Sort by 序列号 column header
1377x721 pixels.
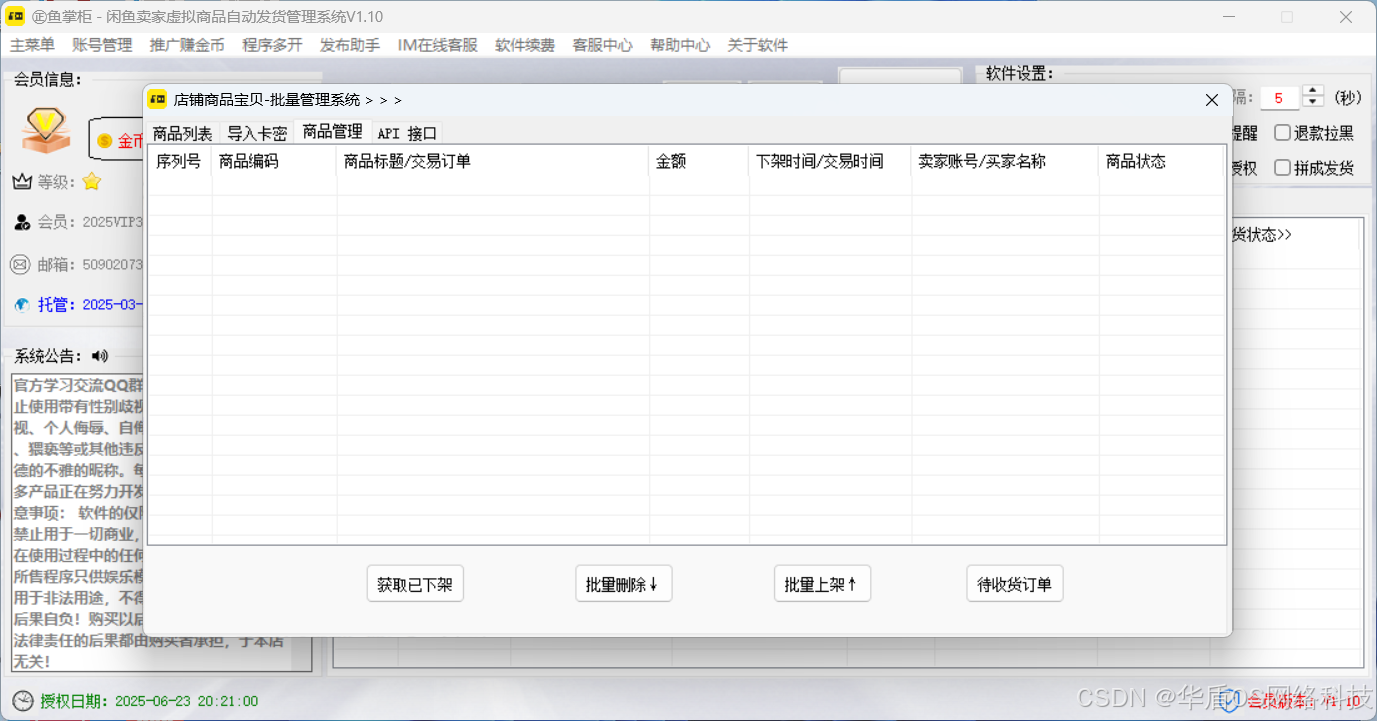click(x=179, y=161)
